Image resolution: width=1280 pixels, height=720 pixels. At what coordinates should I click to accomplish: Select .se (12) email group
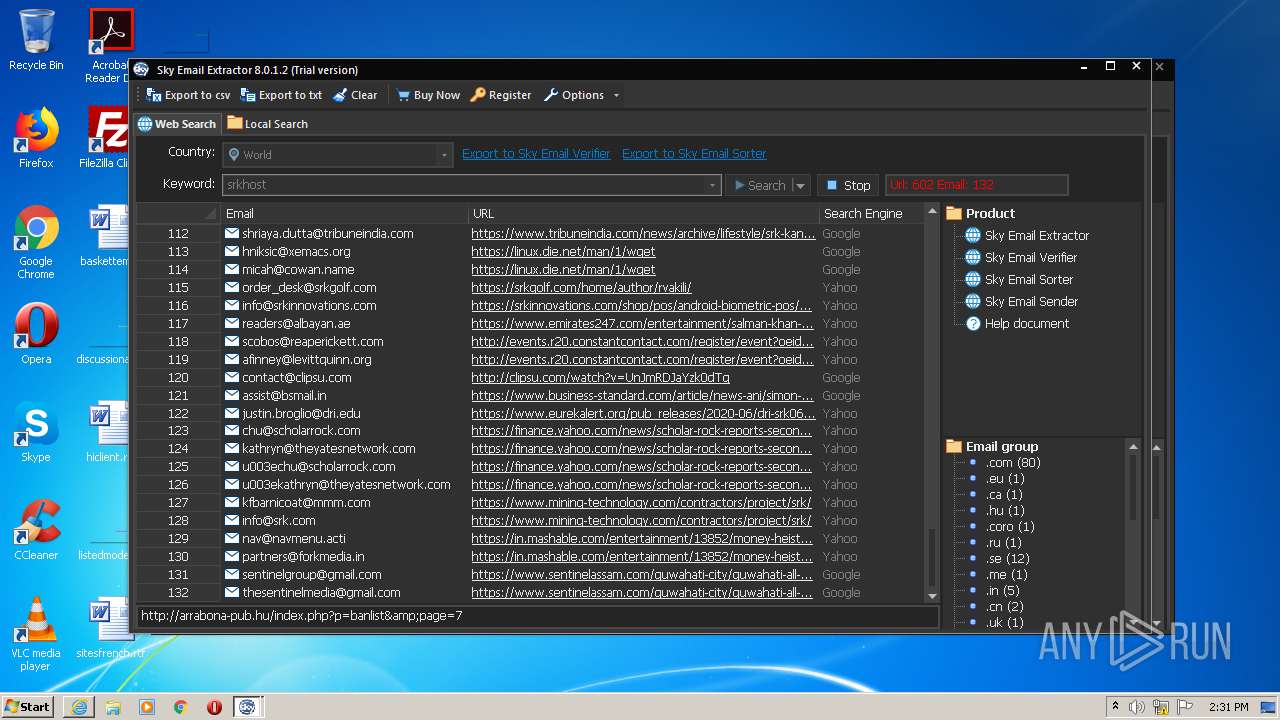(1008, 558)
